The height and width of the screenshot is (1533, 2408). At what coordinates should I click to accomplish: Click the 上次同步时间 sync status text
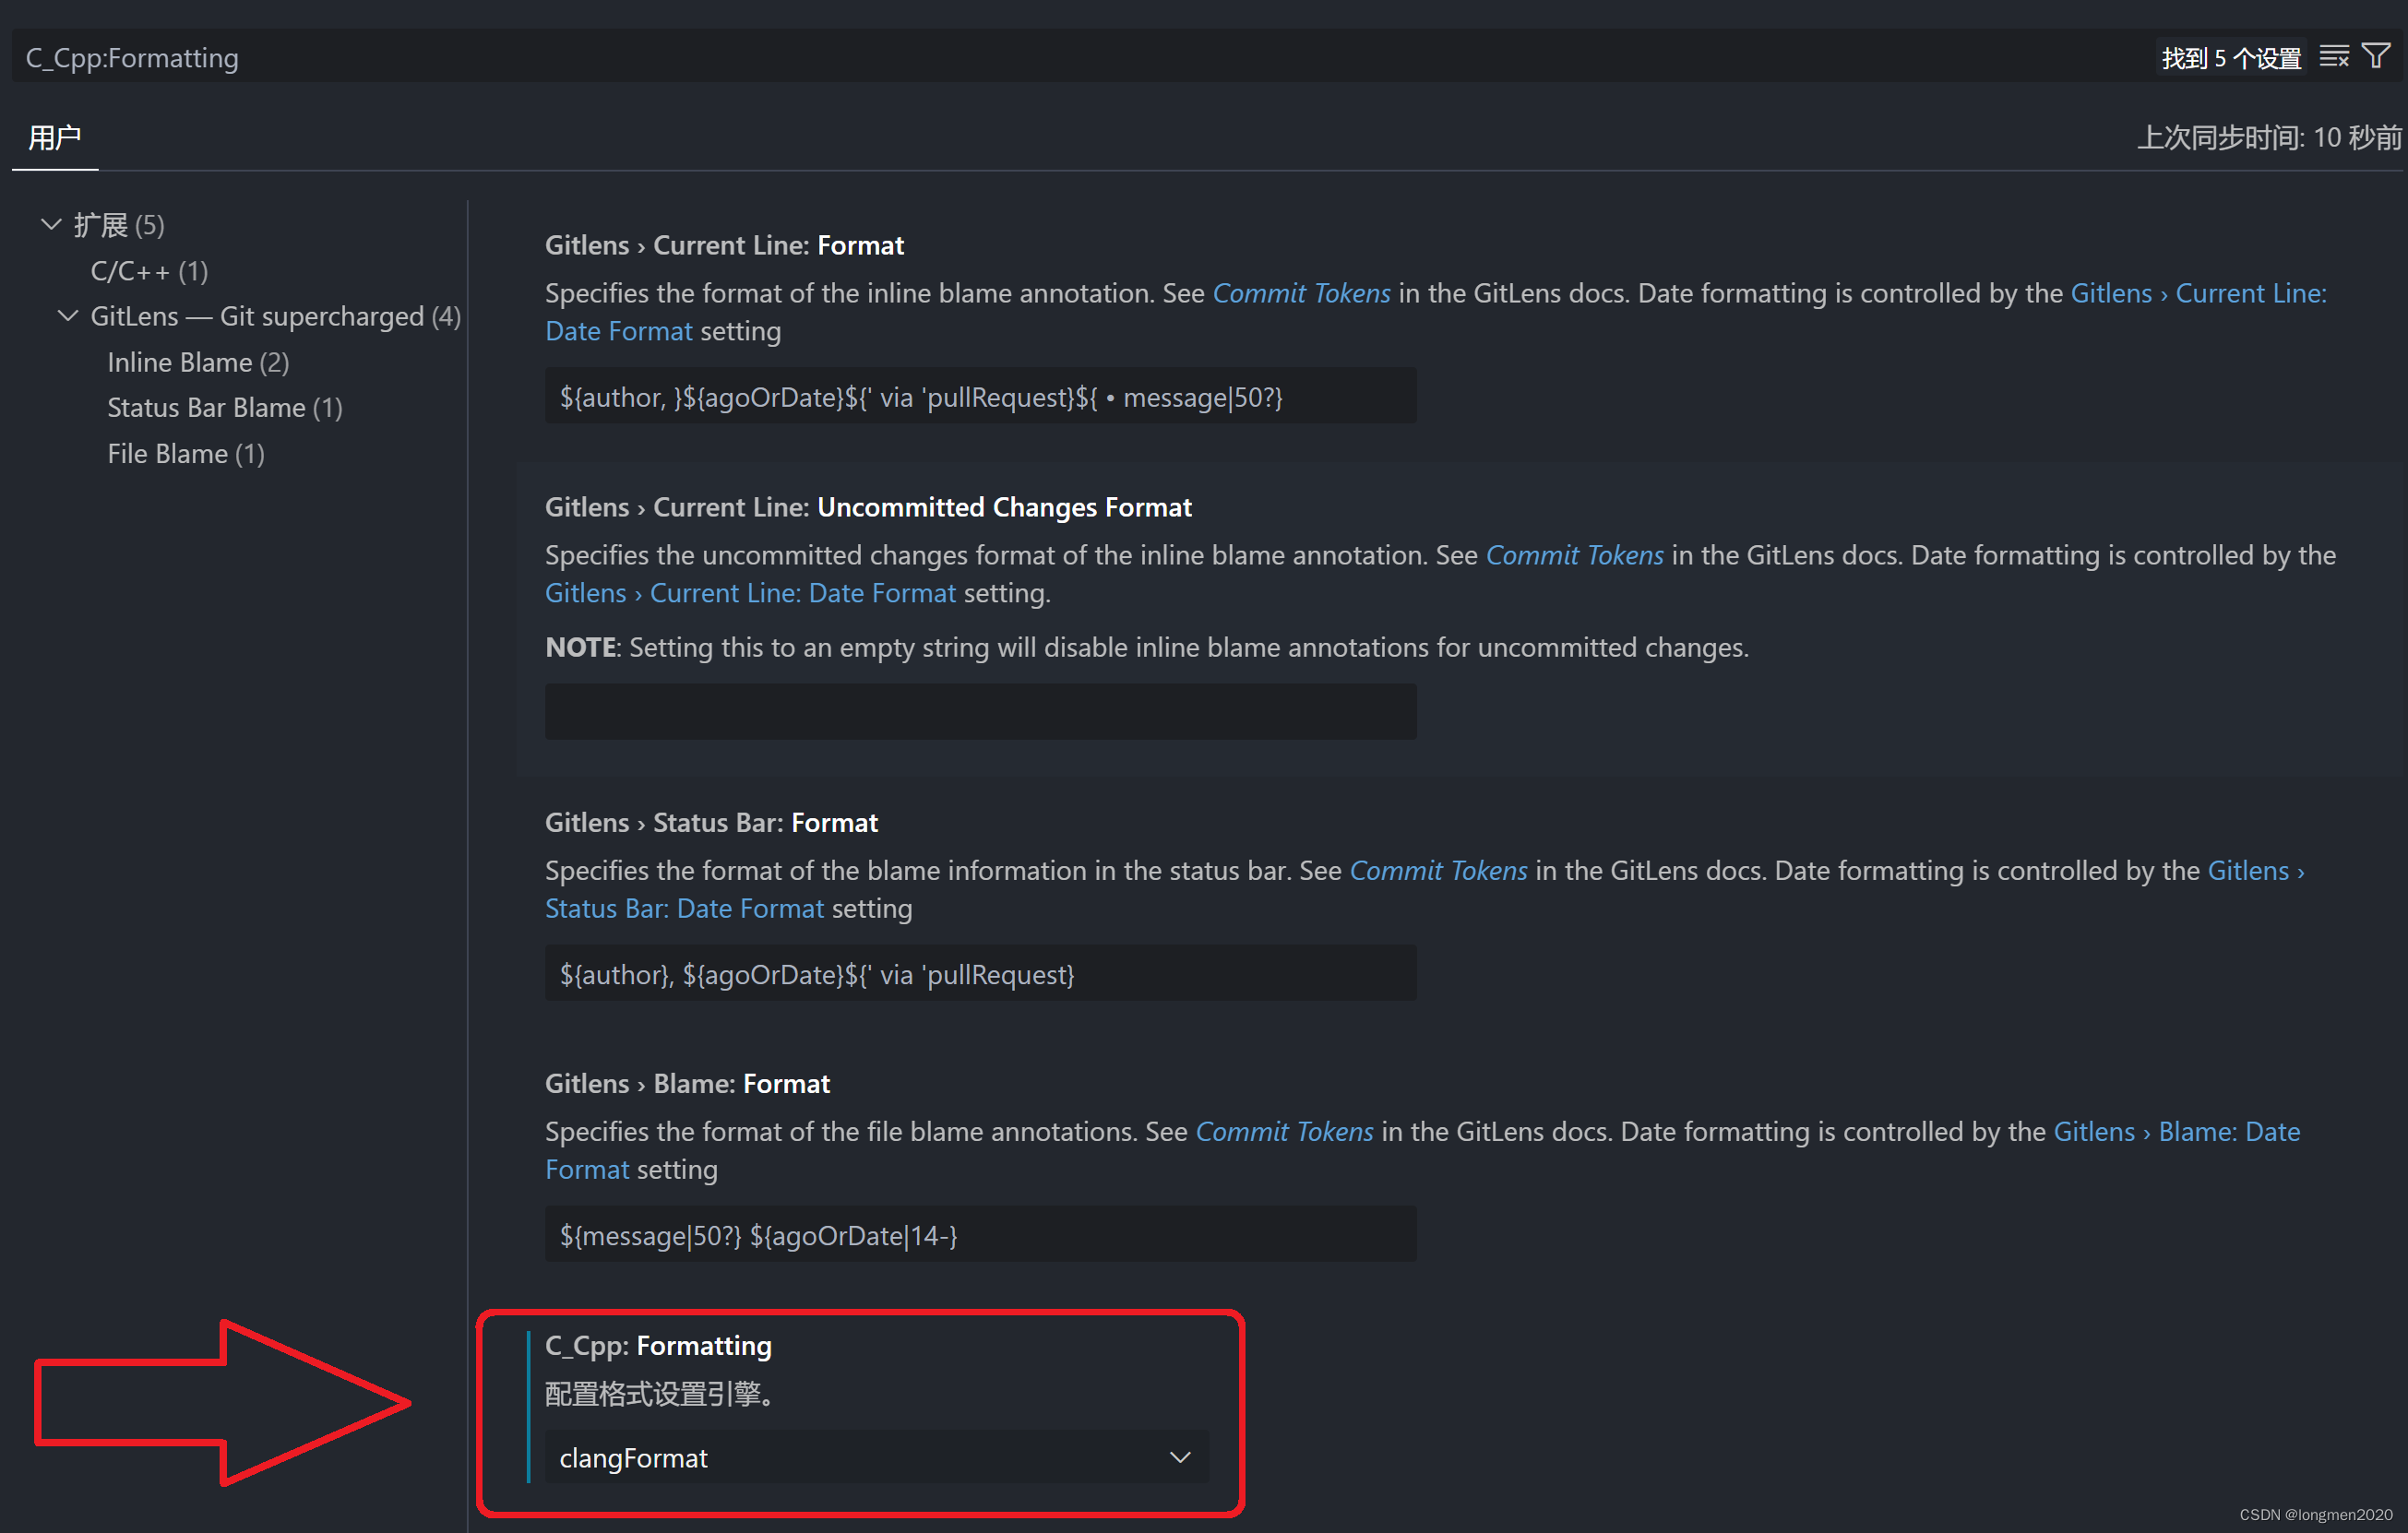click(2268, 137)
